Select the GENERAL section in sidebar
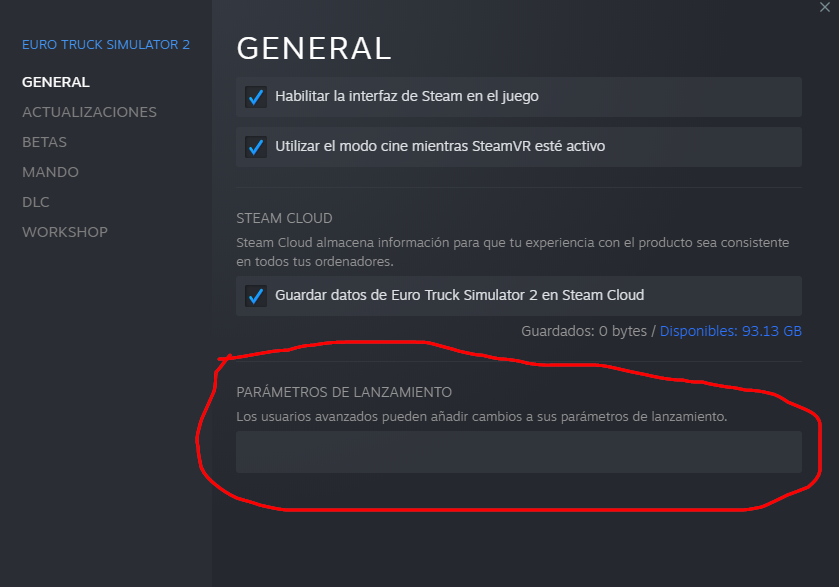 56,82
